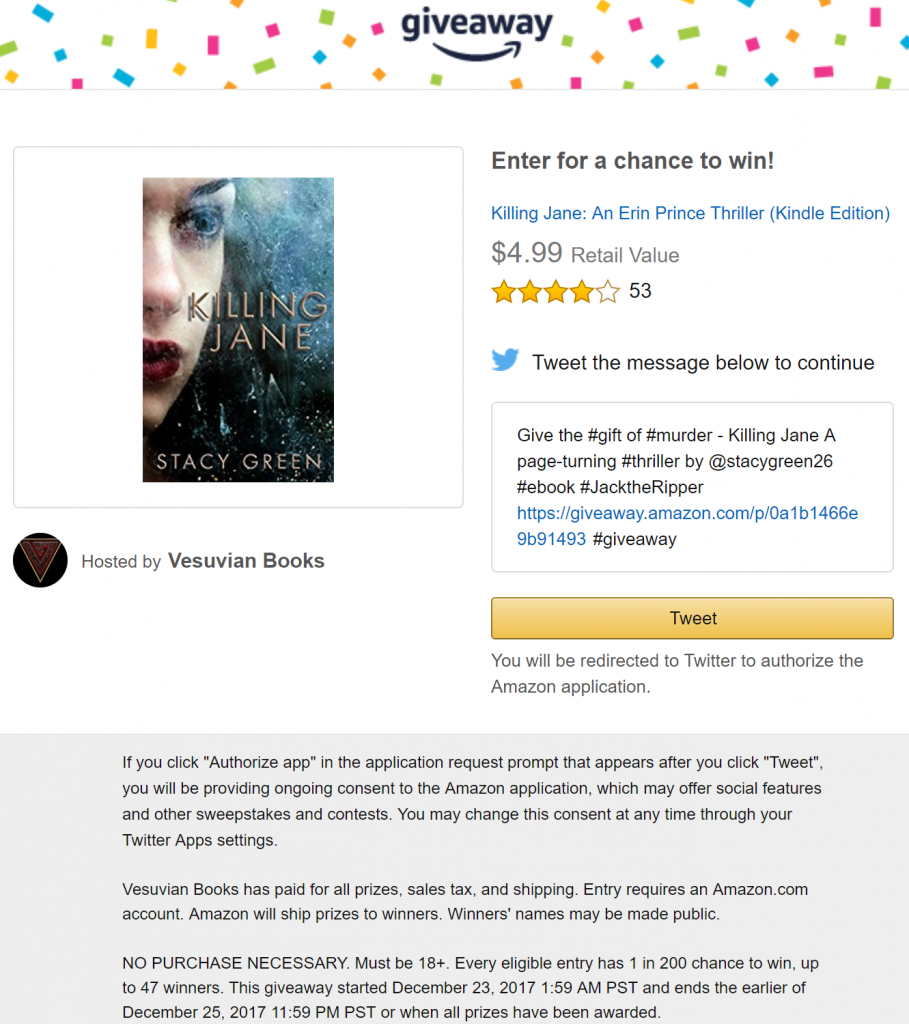Image resolution: width=909 pixels, height=1024 pixels.
Task: Click the Vesuvian Books avatar icon
Action: coord(40,560)
